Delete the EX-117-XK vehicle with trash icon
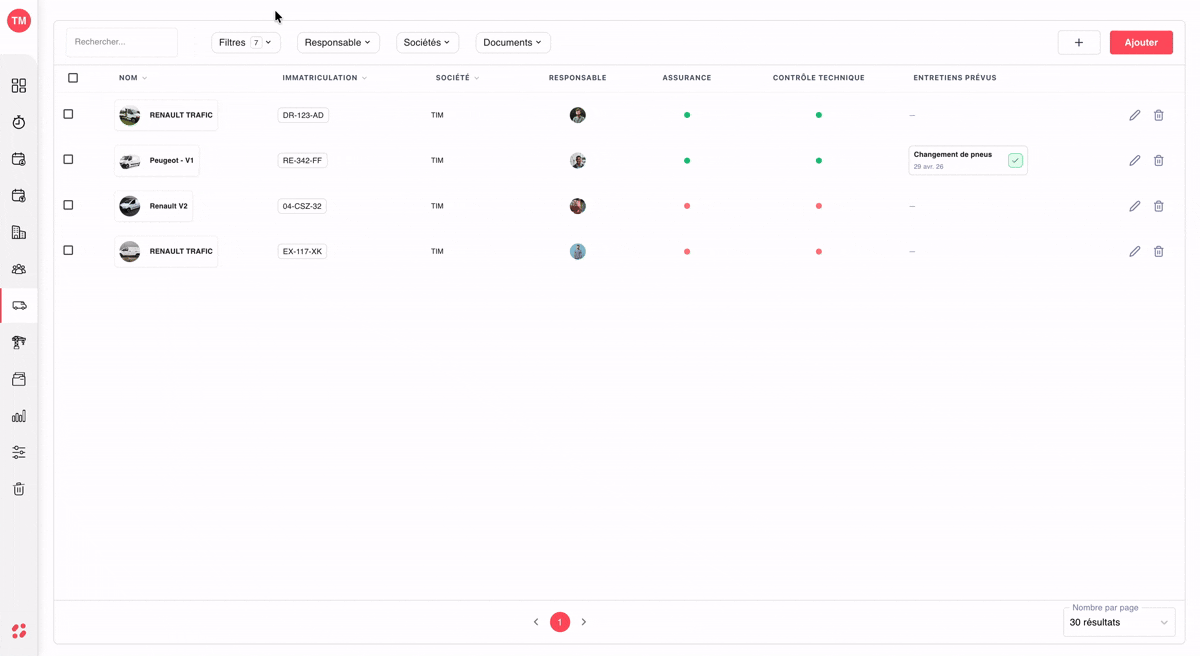Image resolution: width=1200 pixels, height=656 pixels. (1159, 251)
